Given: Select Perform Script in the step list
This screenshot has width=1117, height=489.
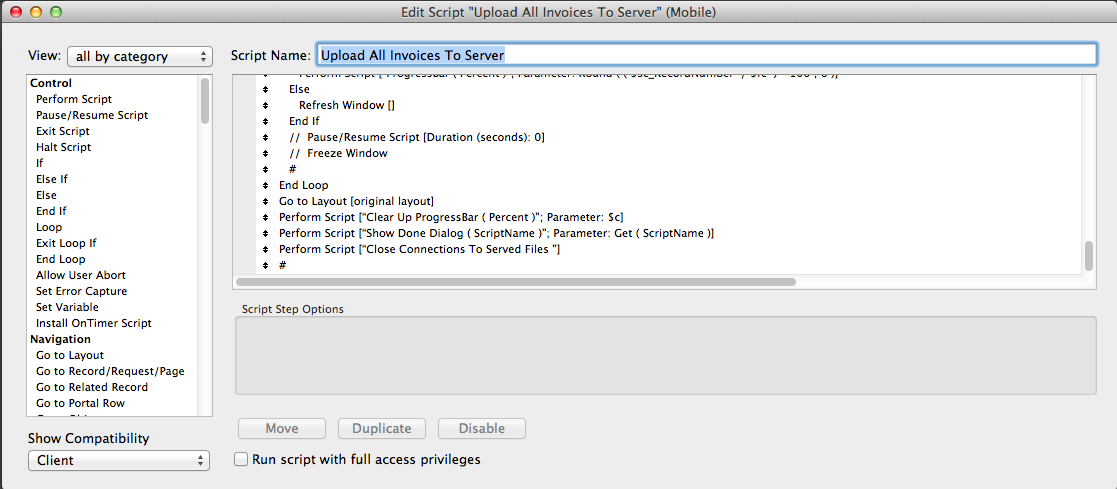Looking at the screenshot, I should tap(74, 99).
